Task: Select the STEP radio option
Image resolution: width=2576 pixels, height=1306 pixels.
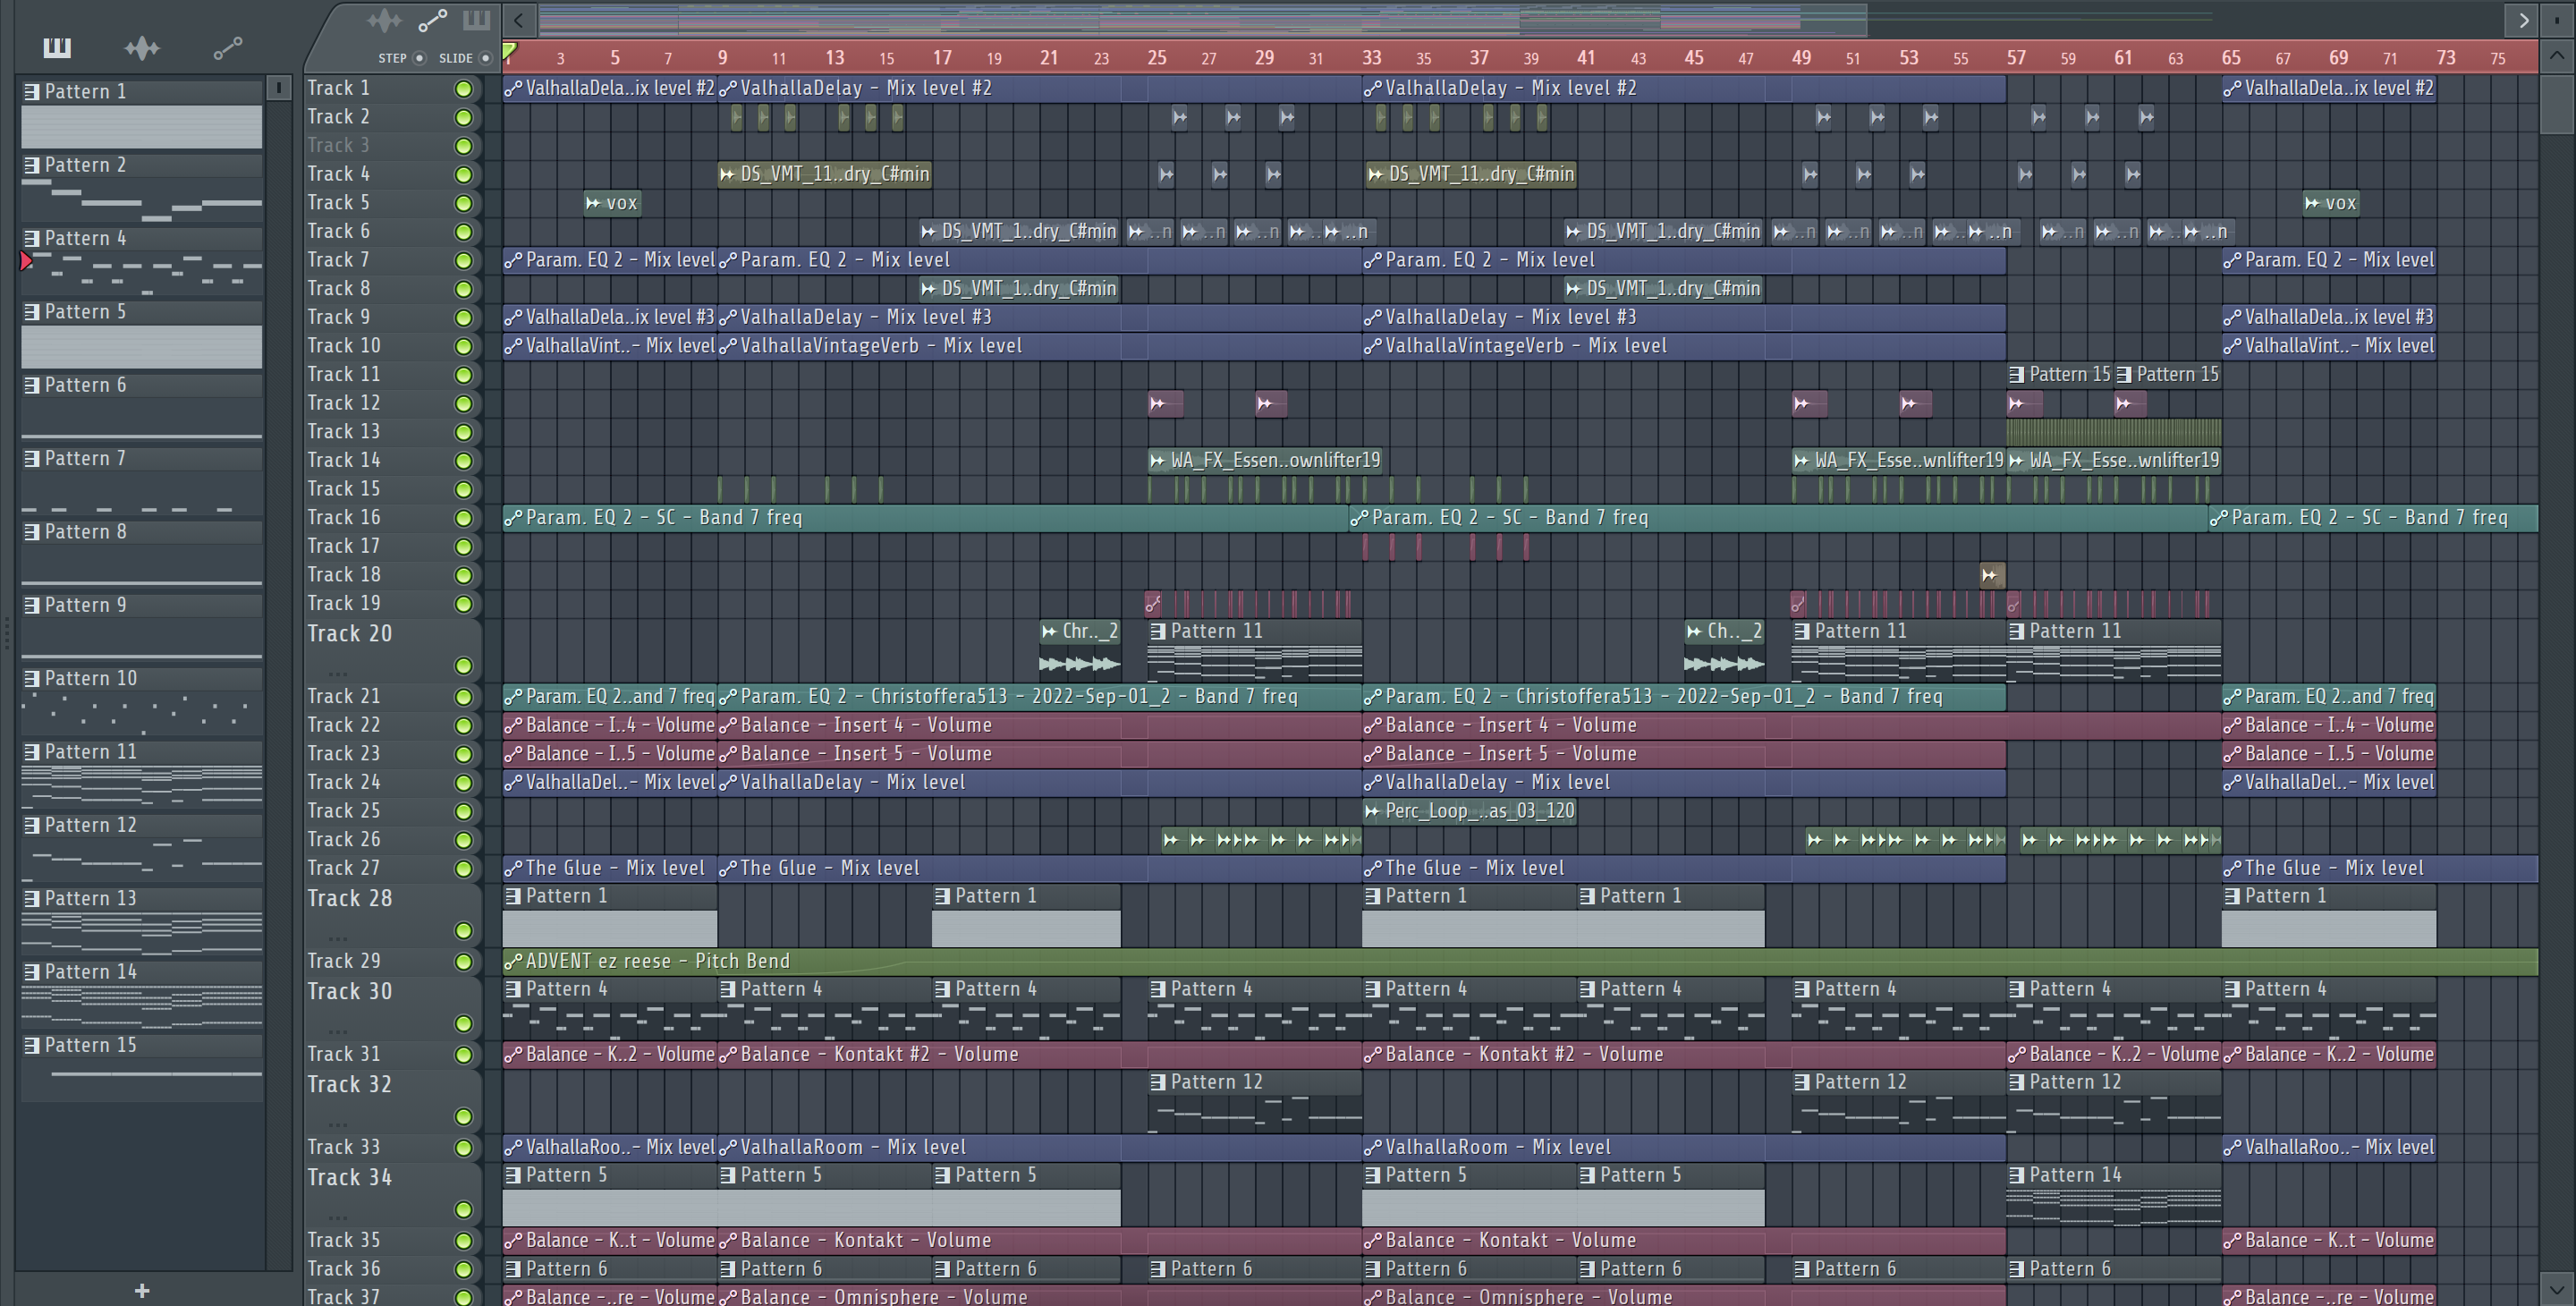Action: (x=420, y=58)
